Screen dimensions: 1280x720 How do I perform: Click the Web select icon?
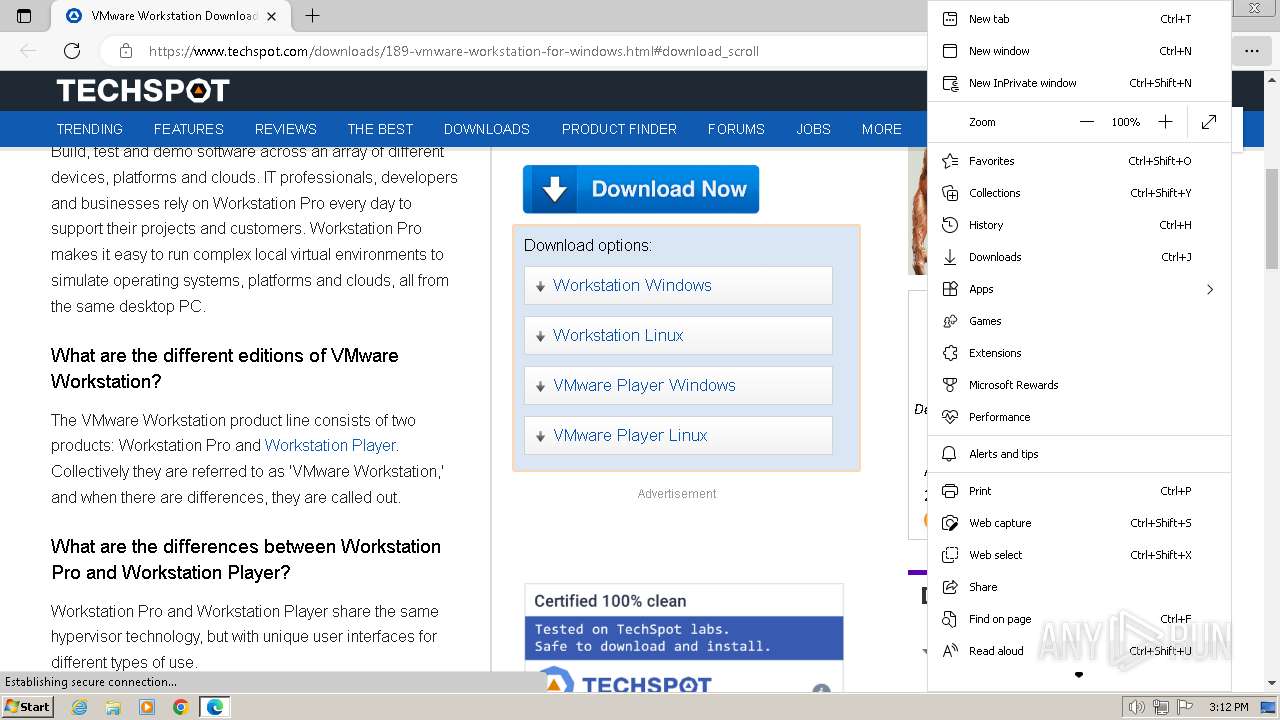coord(950,555)
